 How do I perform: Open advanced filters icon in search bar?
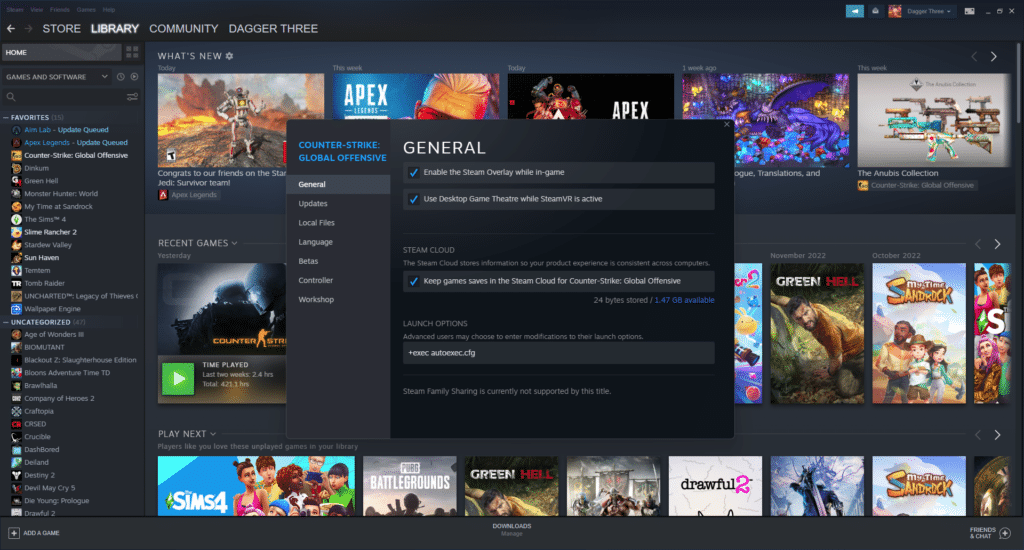(x=132, y=97)
